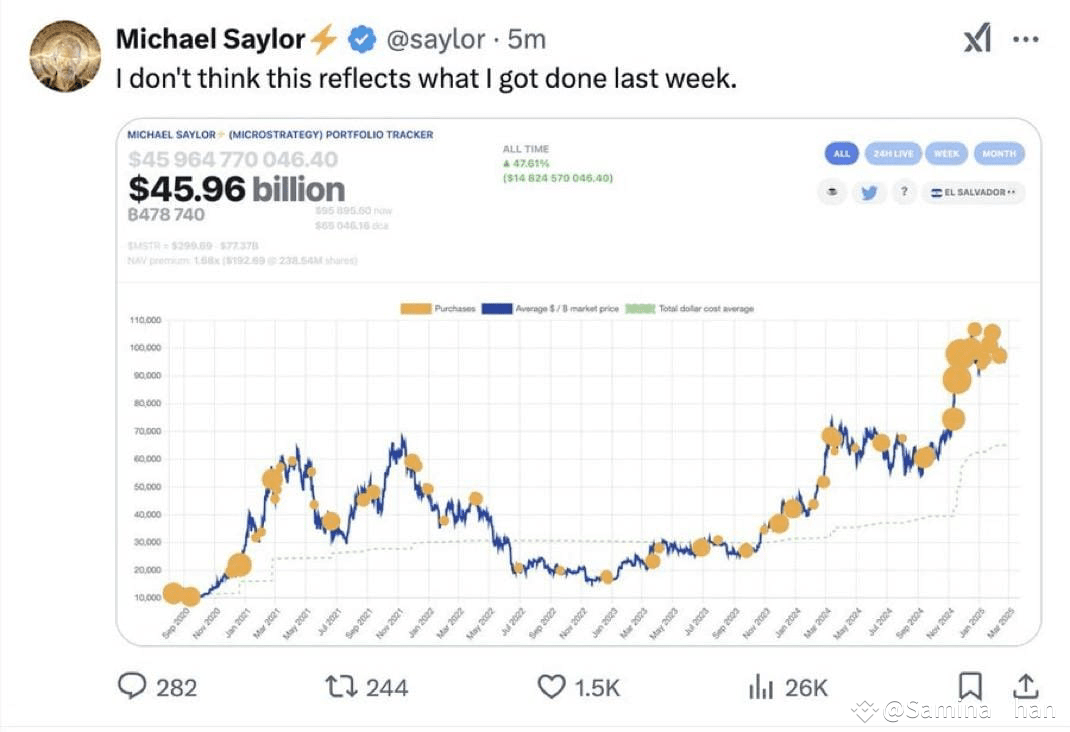Switch to the MONTH time range tab
Viewport: 1070px width, 732px height.
tap(998, 153)
